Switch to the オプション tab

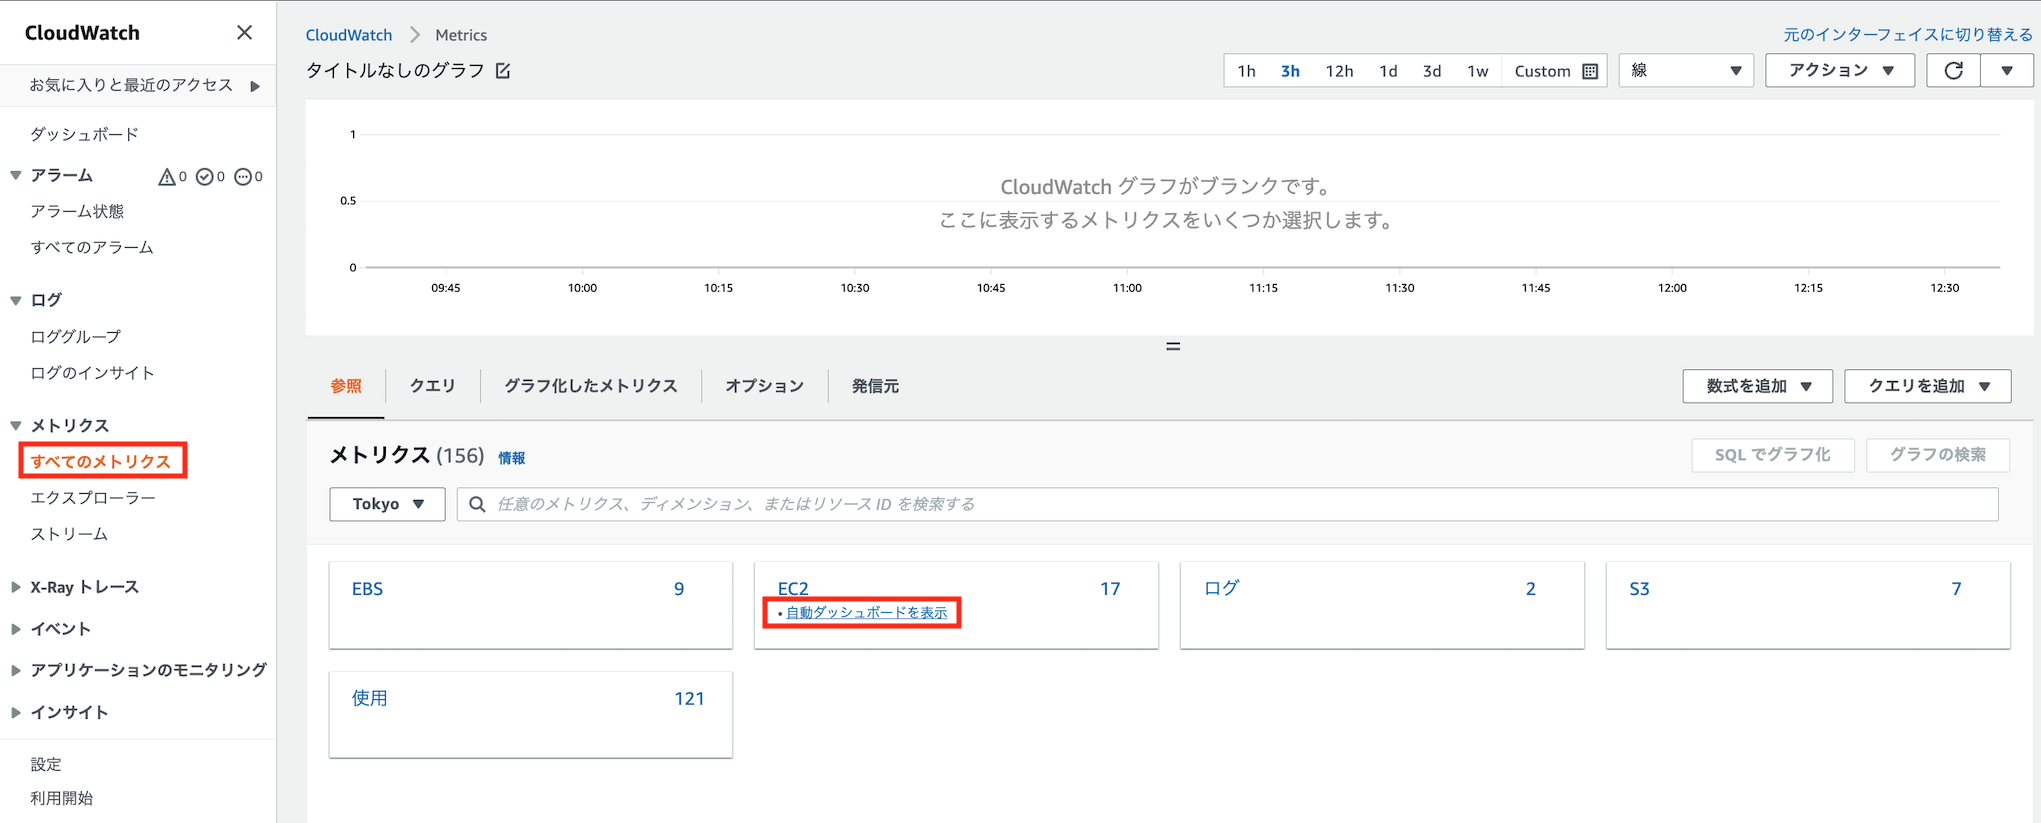764,386
